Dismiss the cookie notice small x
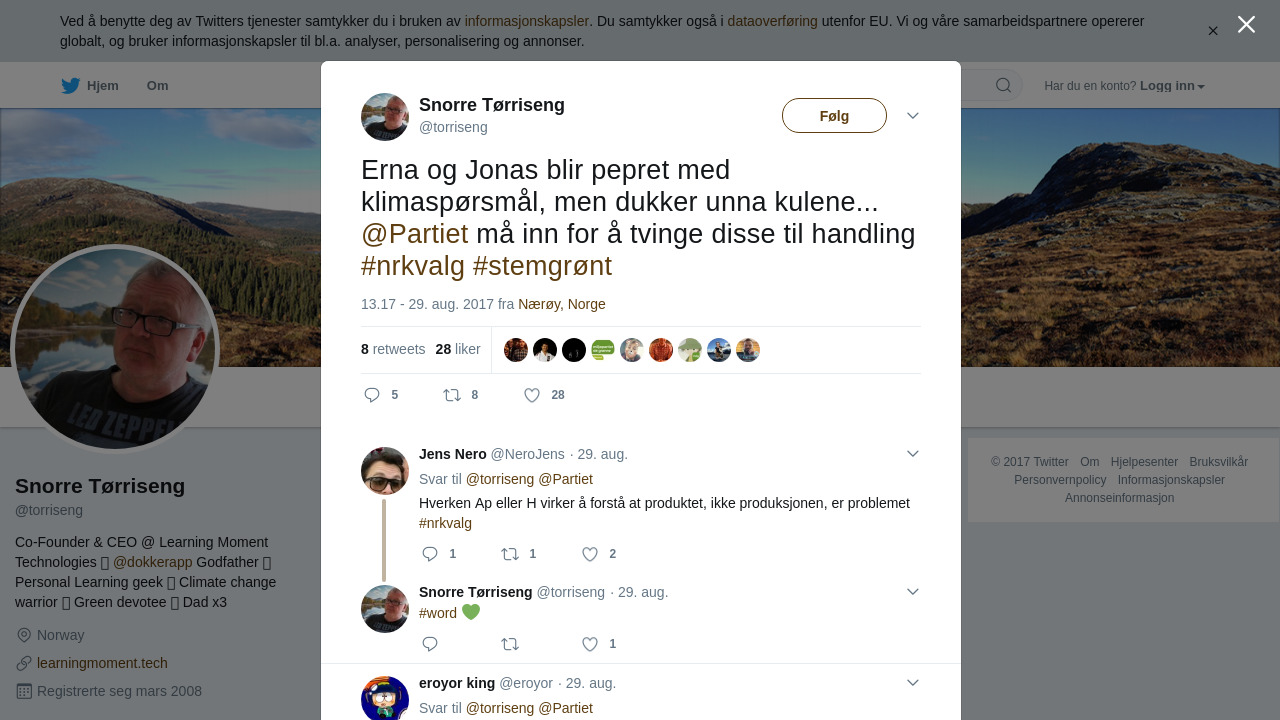Image resolution: width=1280 pixels, height=720 pixels. tap(1213, 31)
